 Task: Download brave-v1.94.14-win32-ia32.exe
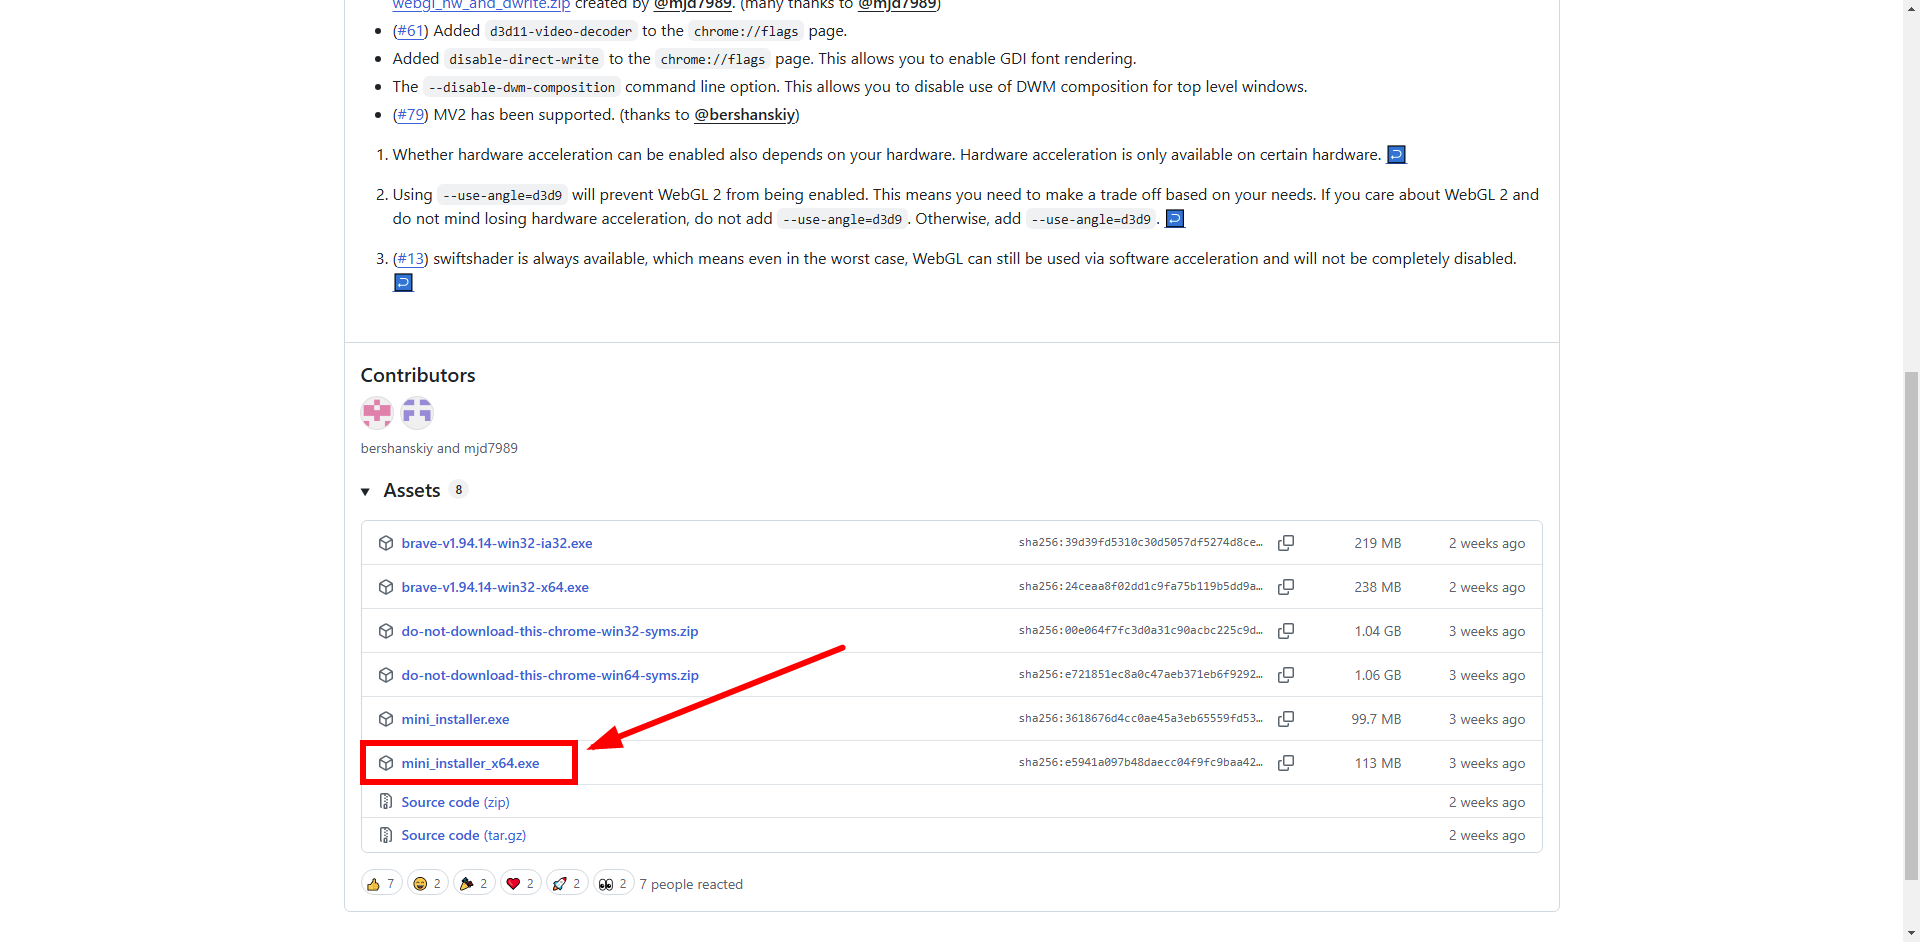(496, 543)
